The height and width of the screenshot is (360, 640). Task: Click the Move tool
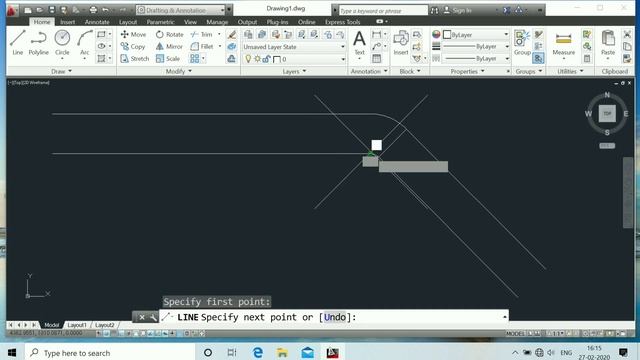tap(133, 35)
